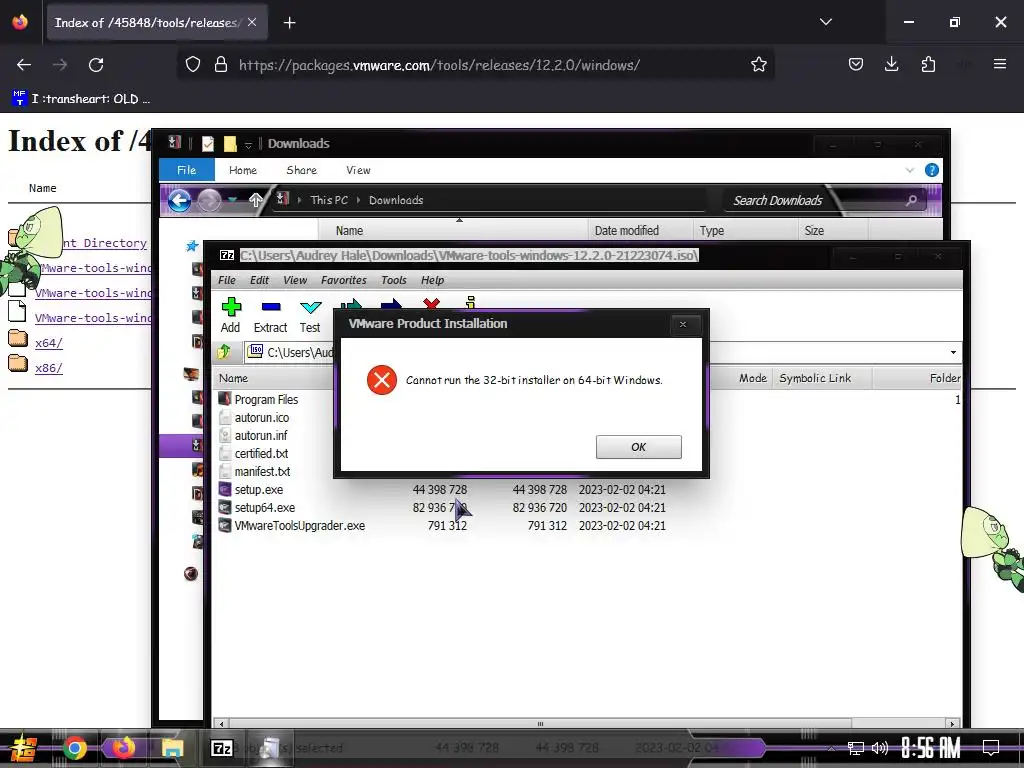Select the Program Files folder in 7-Zip
Image resolution: width=1024 pixels, height=768 pixels.
click(266, 400)
